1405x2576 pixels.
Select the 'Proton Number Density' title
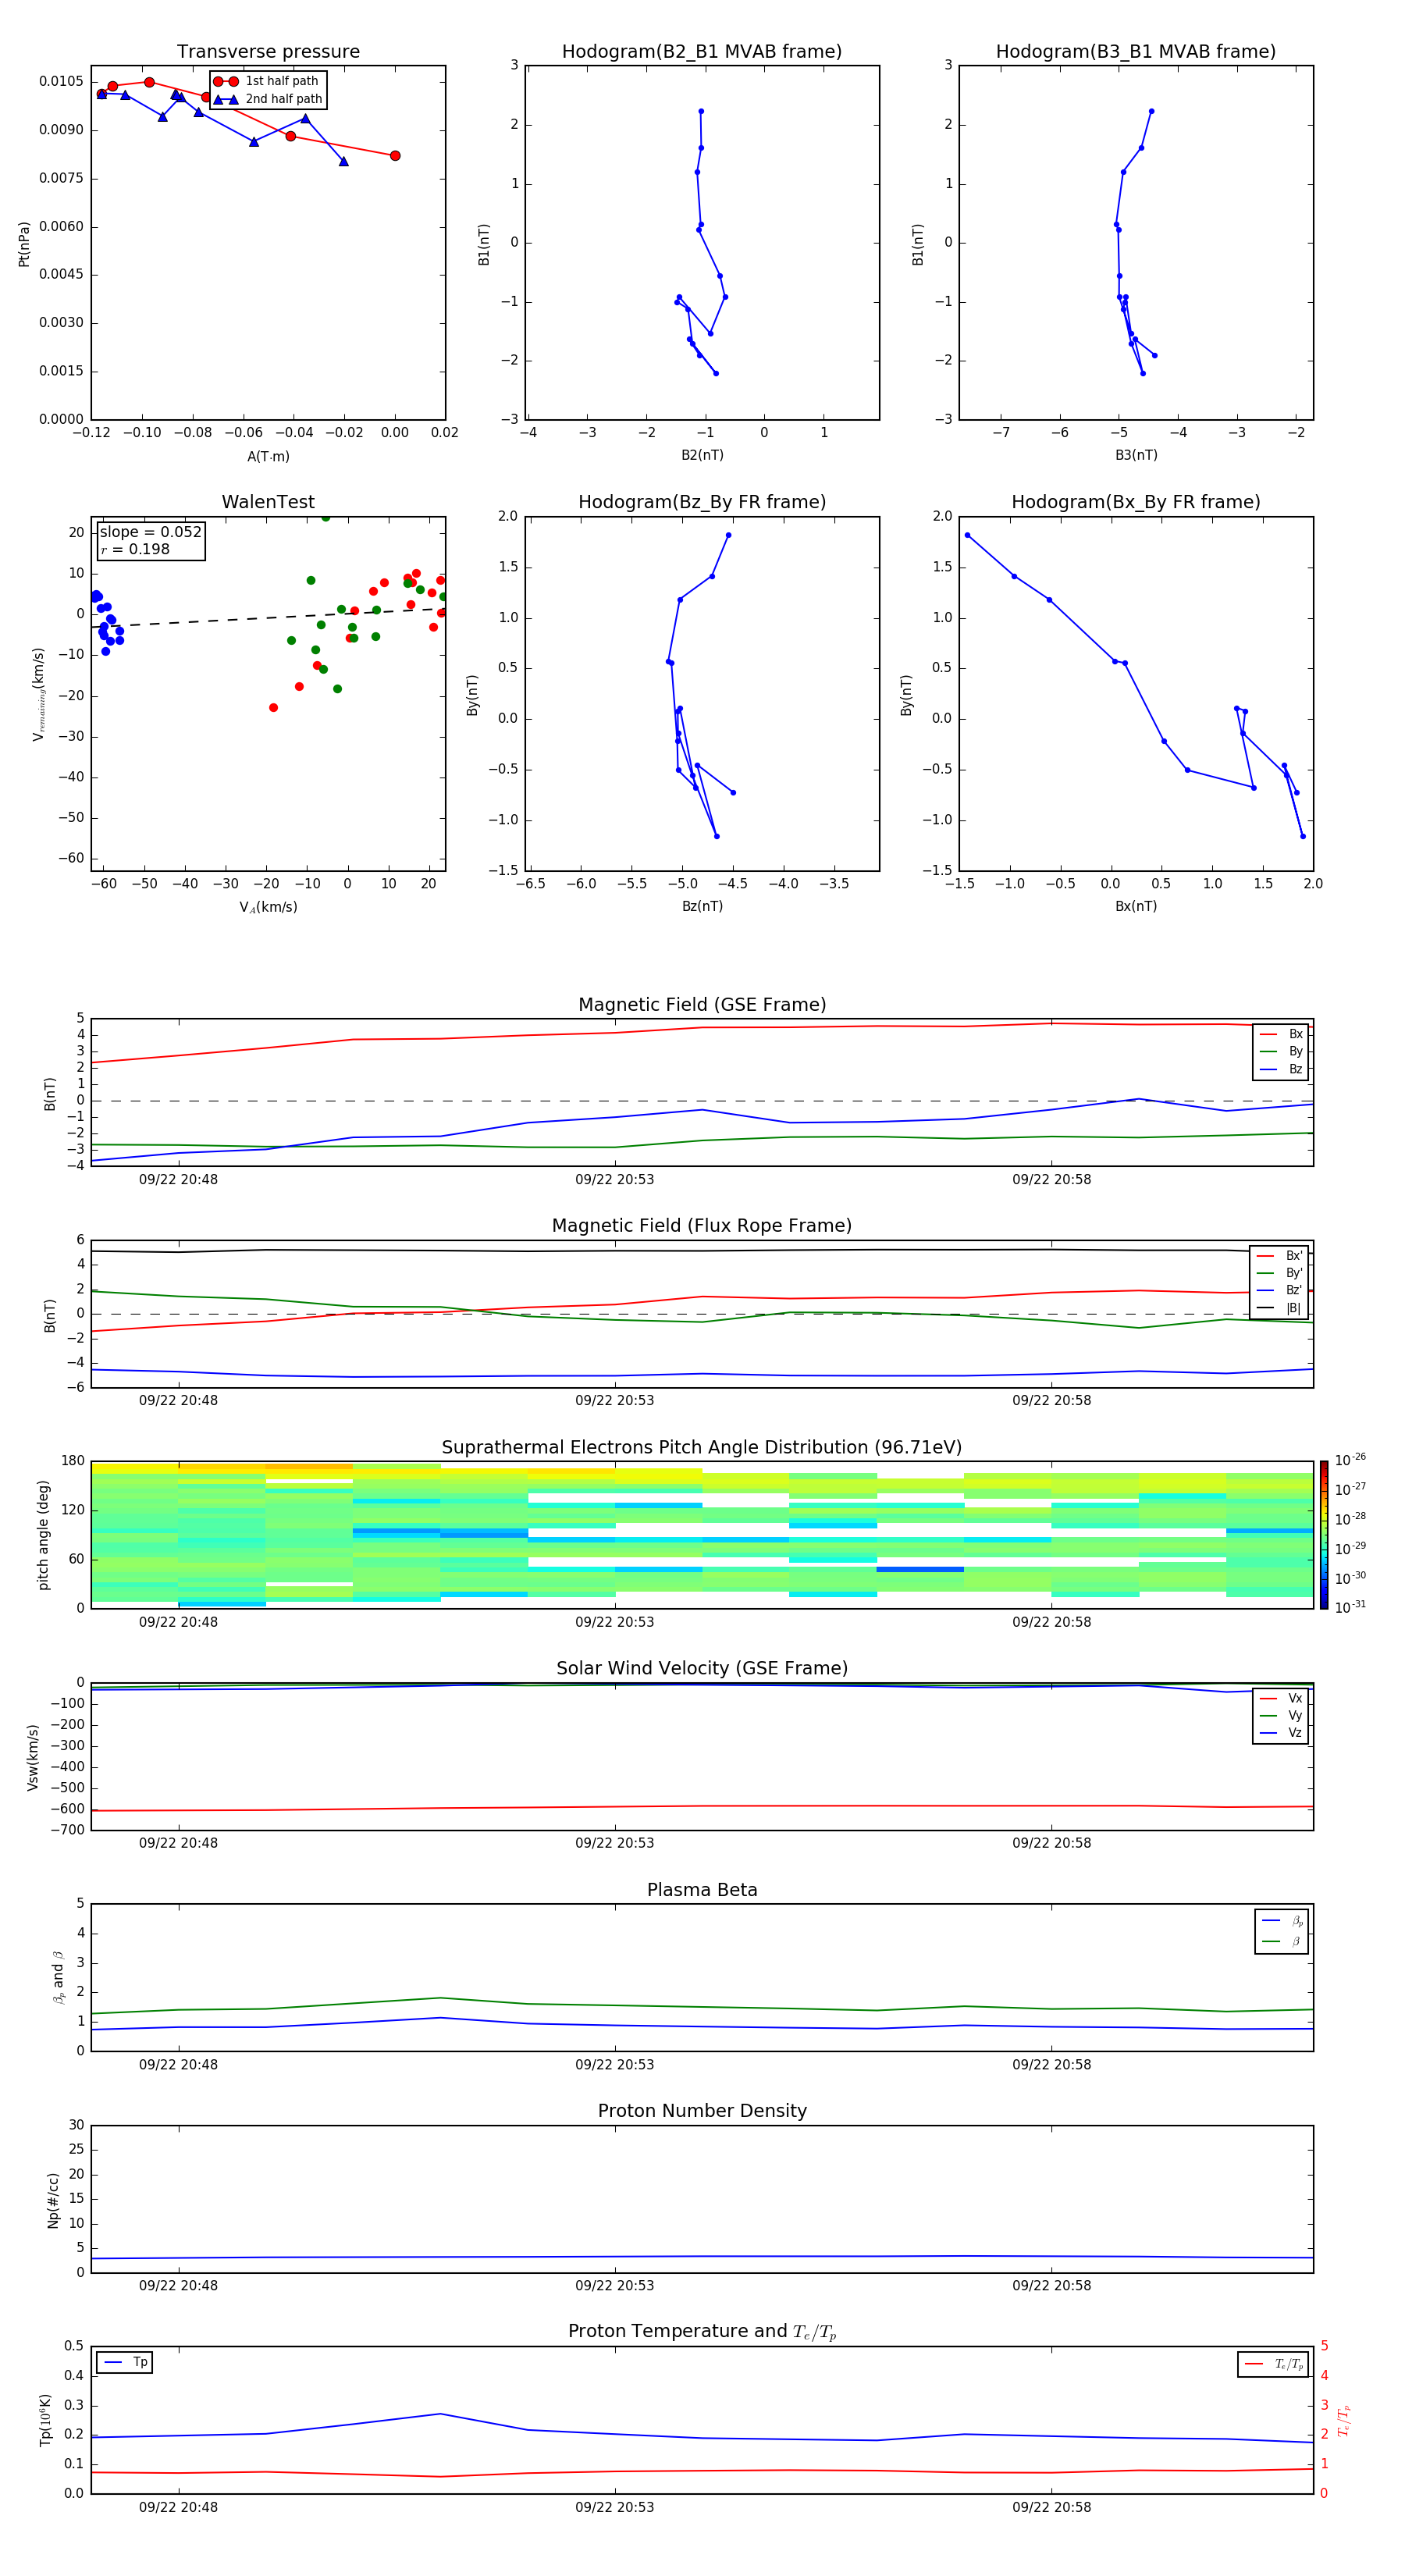tap(702, 2111)
